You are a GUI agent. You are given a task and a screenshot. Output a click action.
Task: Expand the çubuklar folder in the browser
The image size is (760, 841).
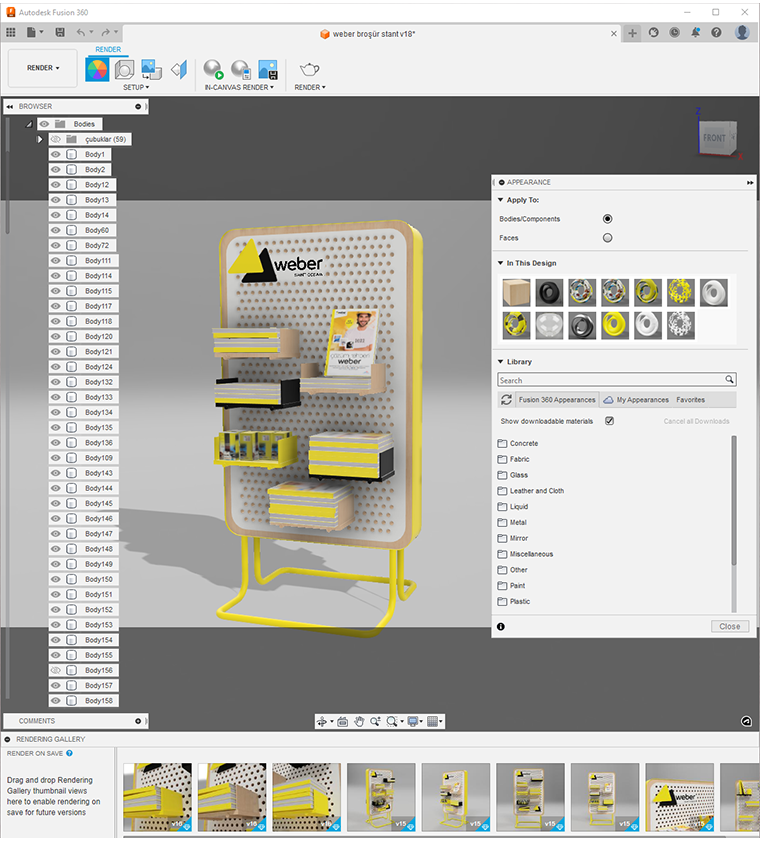pyautogui.click(x=40, y=139)
